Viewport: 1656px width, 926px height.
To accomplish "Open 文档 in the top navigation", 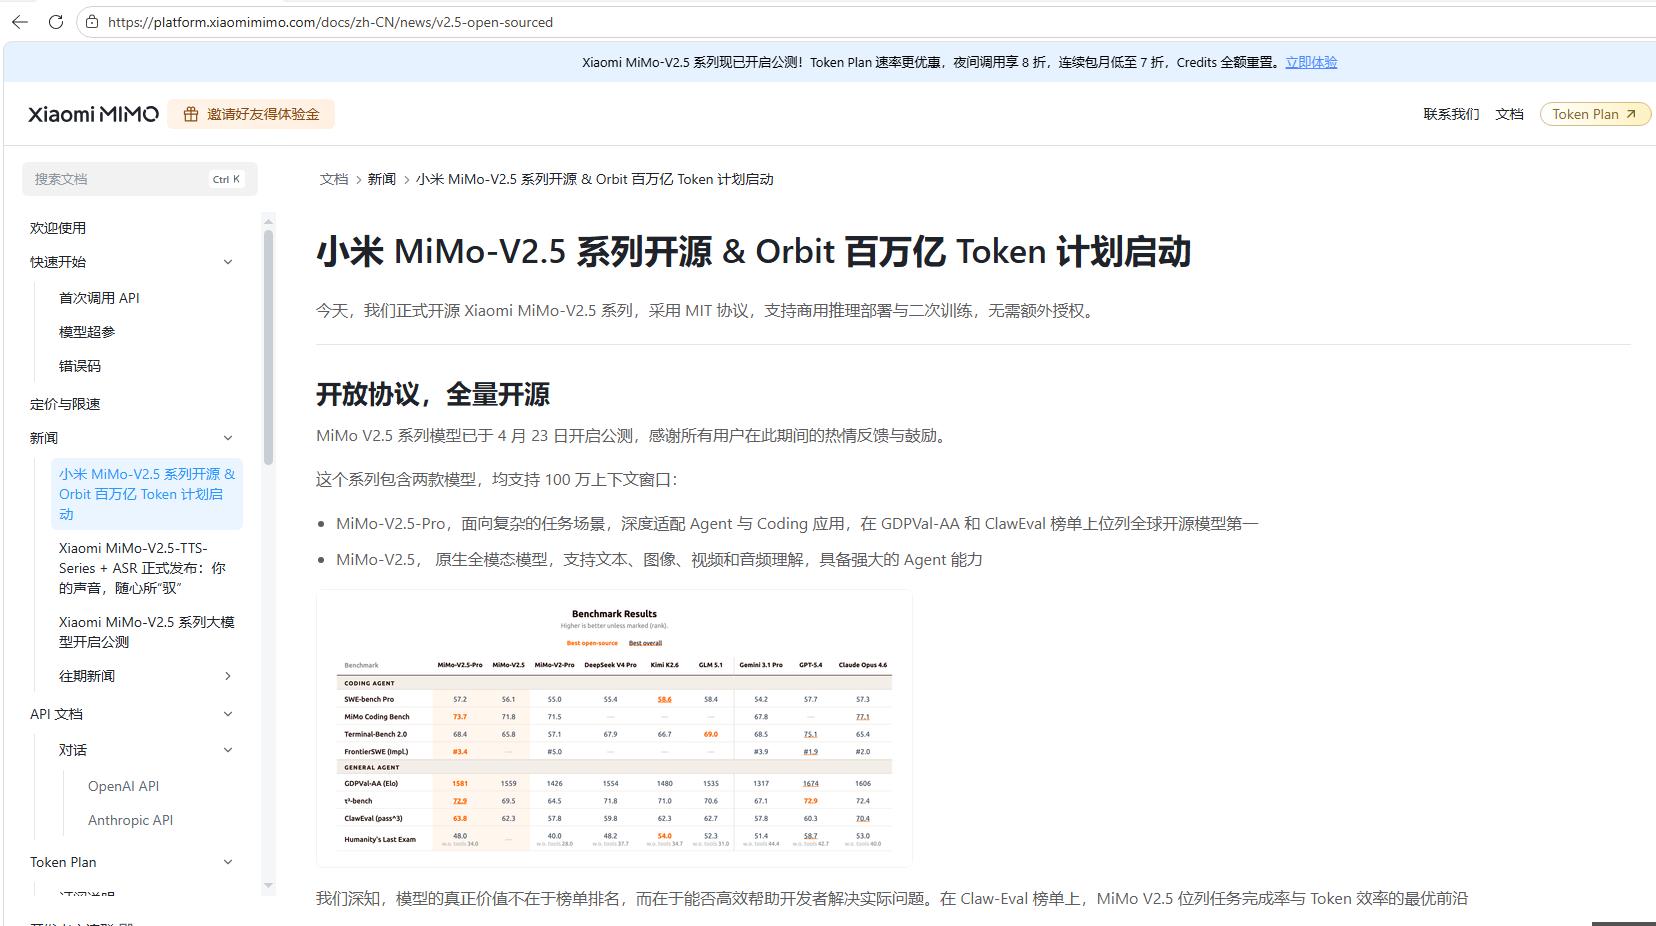I will pyautogui.click(x=1509, y=114).
